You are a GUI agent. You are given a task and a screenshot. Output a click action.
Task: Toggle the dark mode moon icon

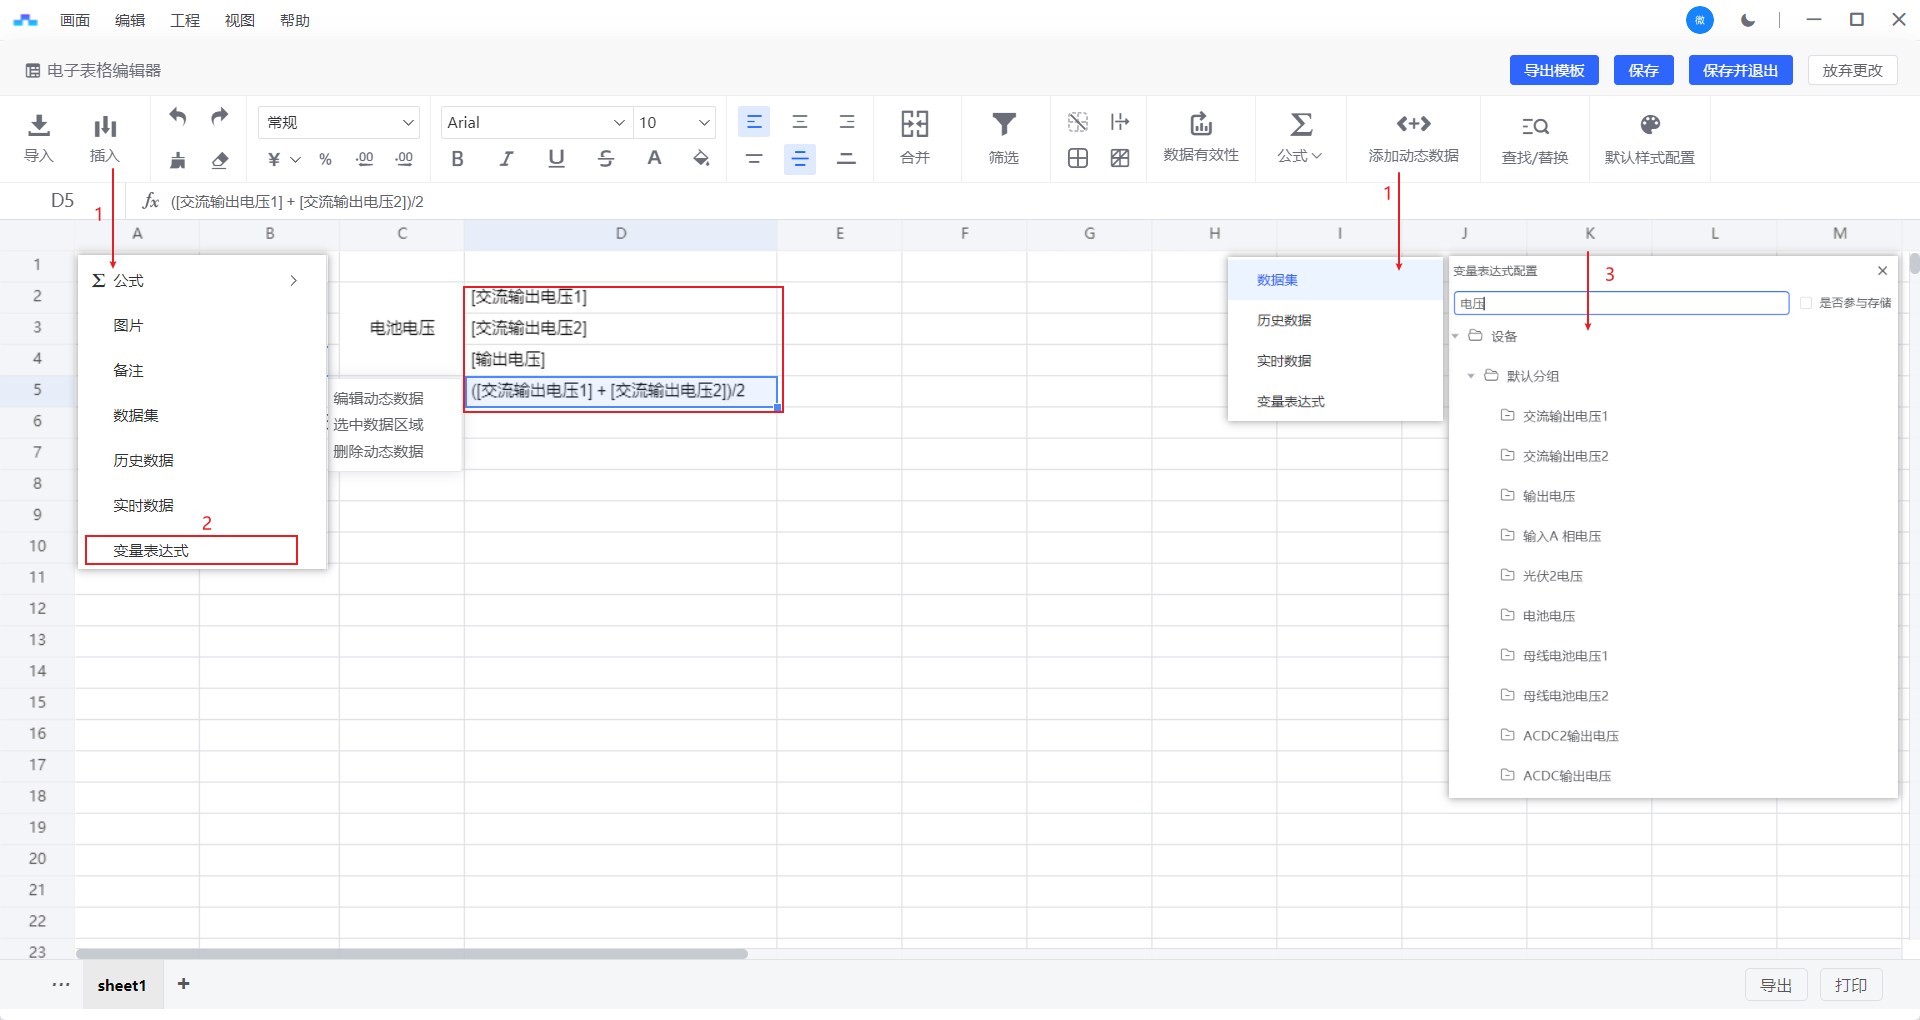tap(1748, 20)
